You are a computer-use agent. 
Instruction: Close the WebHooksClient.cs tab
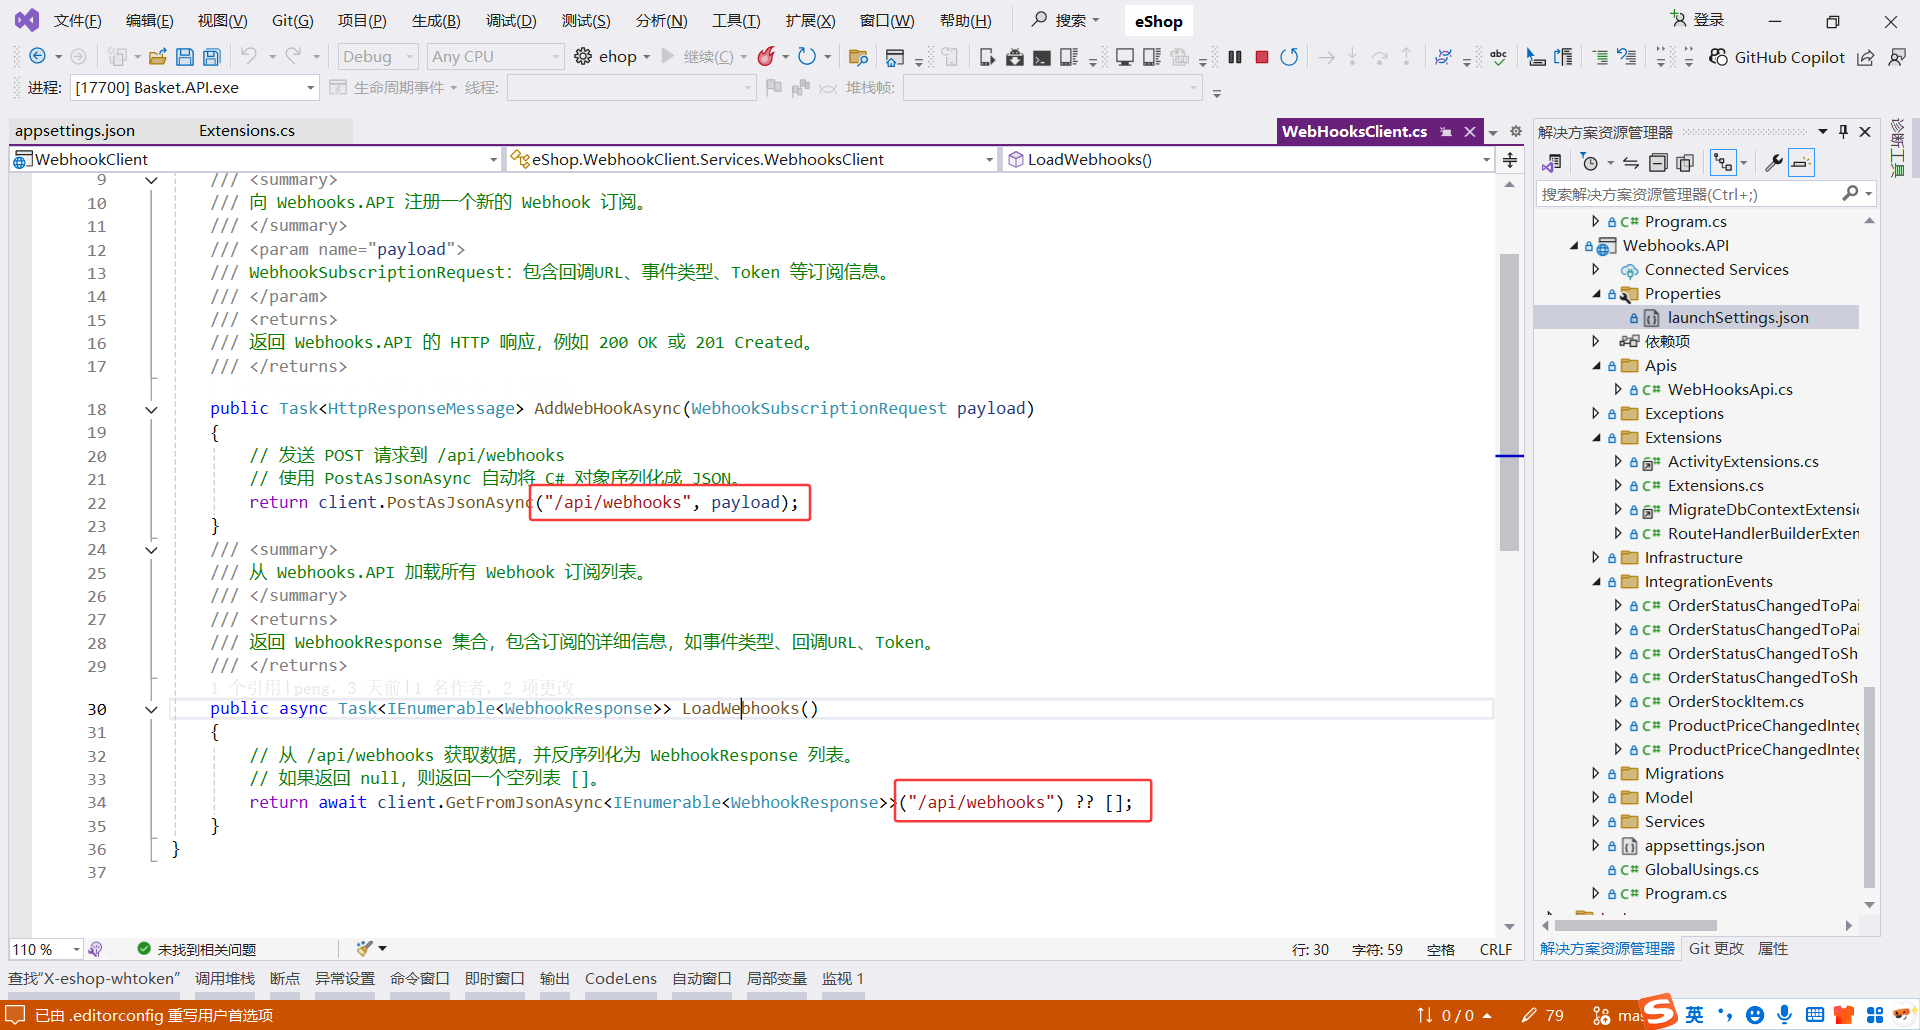(x=1469, y=131)
